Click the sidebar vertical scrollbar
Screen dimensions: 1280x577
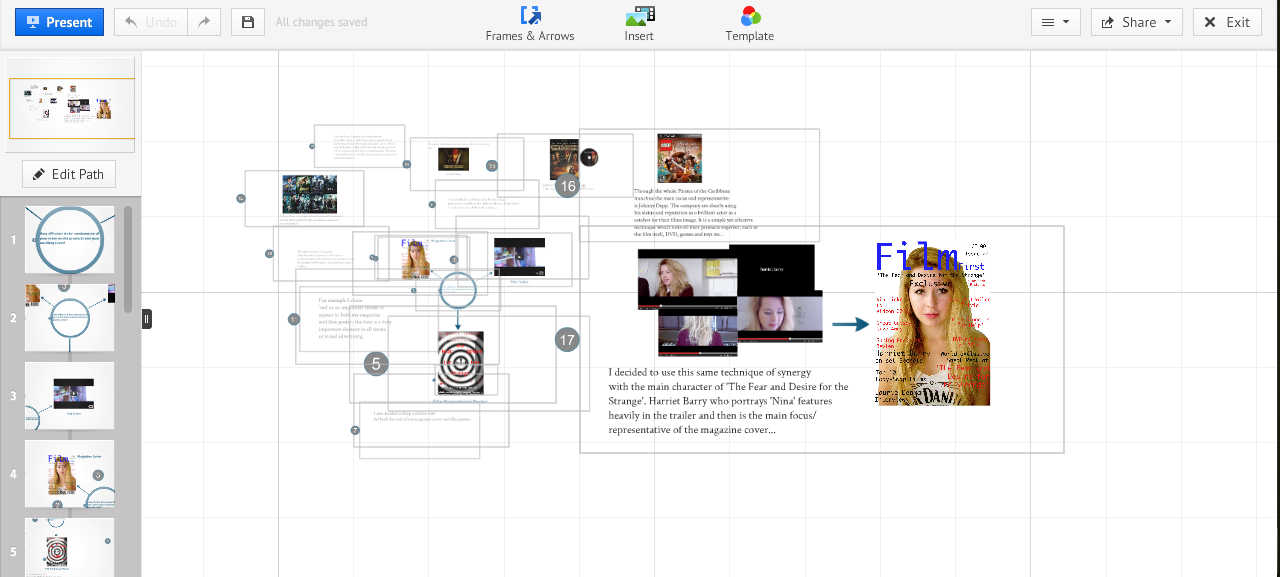[128, 260]
